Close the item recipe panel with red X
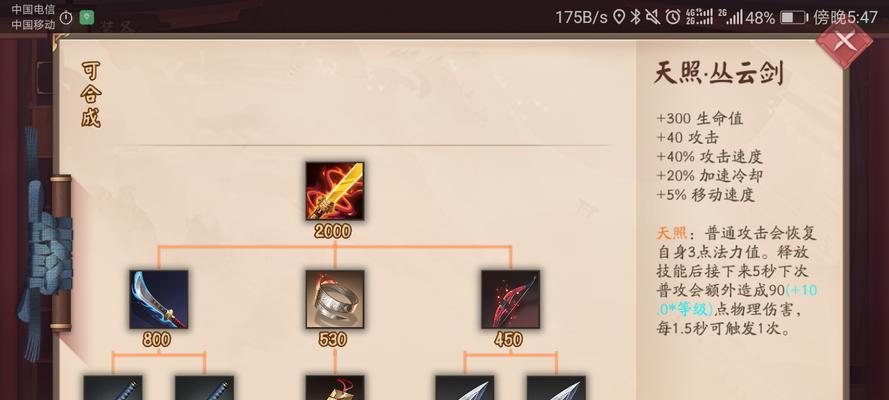Screen dimensions: 889x400 (x=844, y=41)
